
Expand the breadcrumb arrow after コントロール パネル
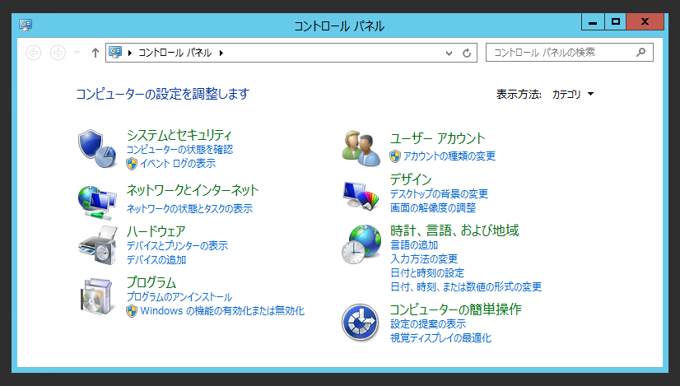coord(221,53)
